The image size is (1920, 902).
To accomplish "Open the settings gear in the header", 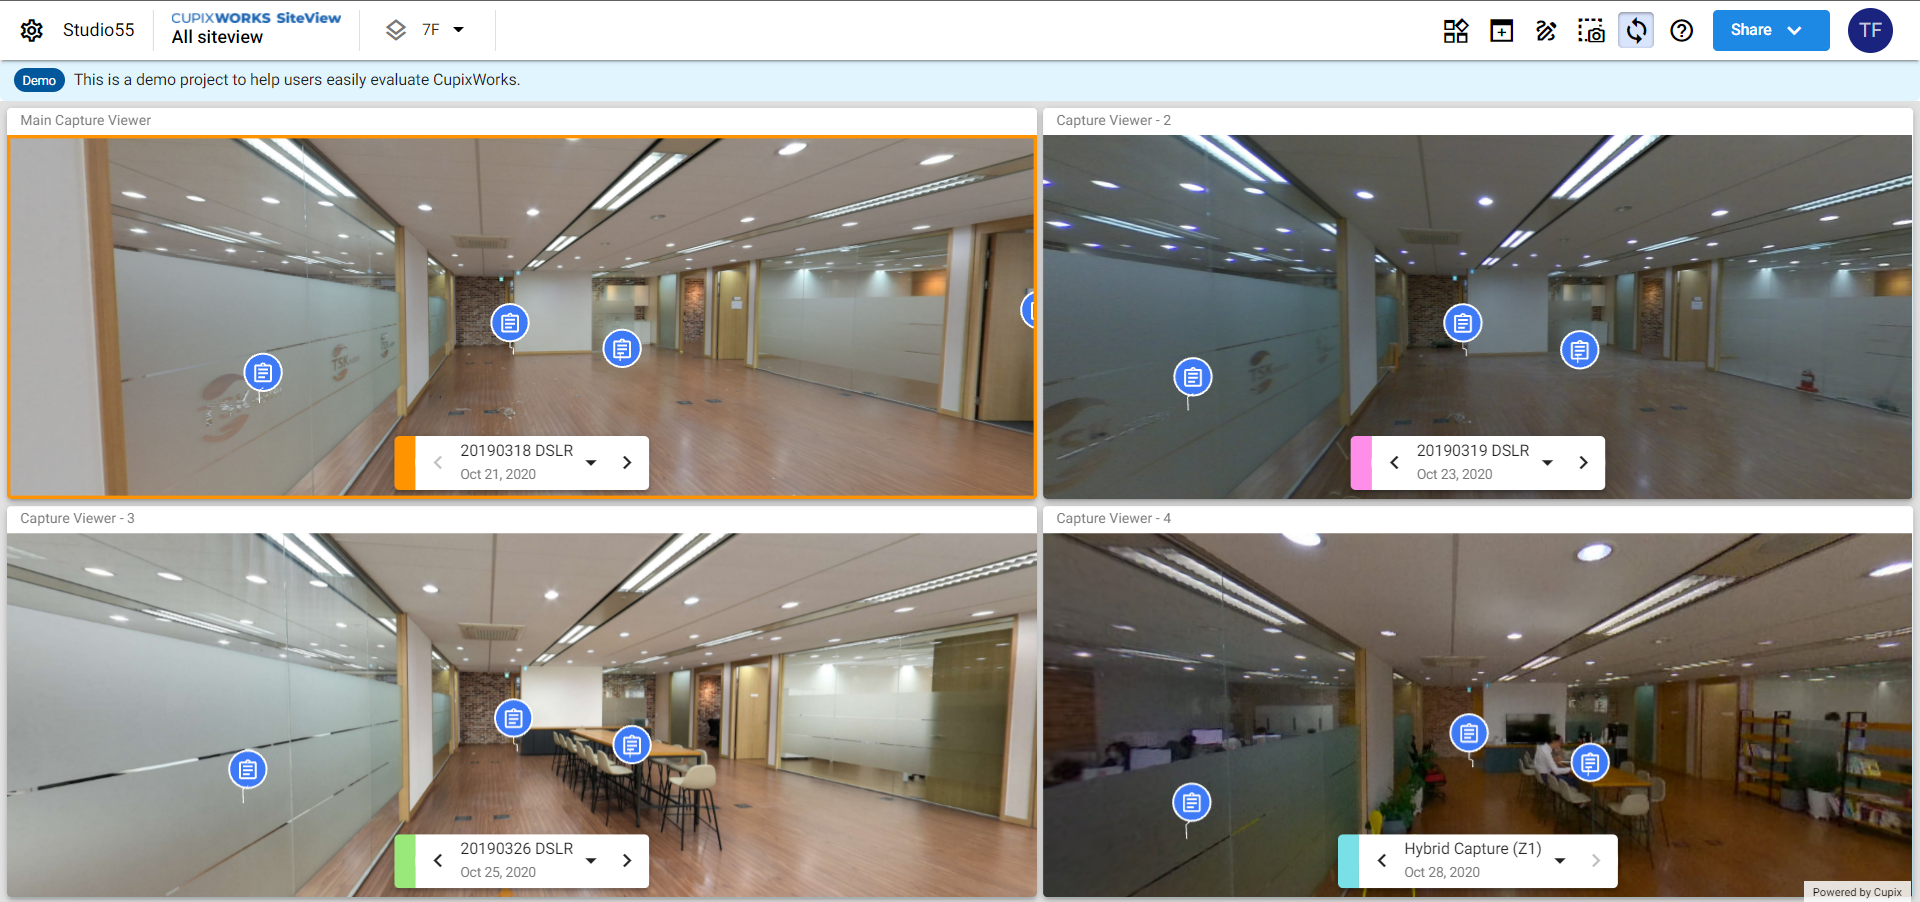I will click(x=32, y=30).
